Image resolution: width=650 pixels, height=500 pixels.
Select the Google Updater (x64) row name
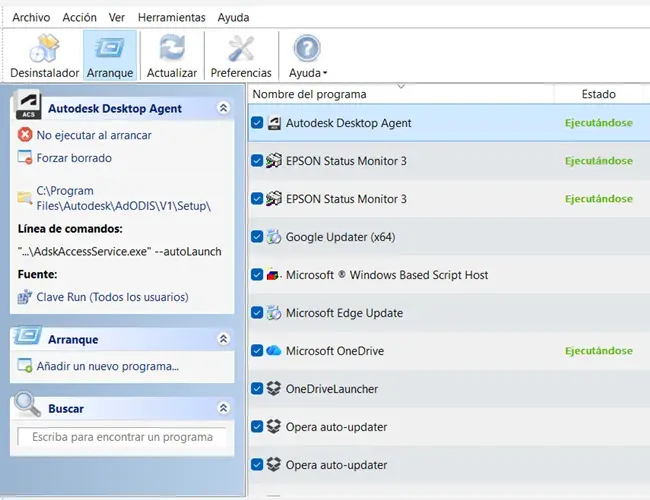340,237
